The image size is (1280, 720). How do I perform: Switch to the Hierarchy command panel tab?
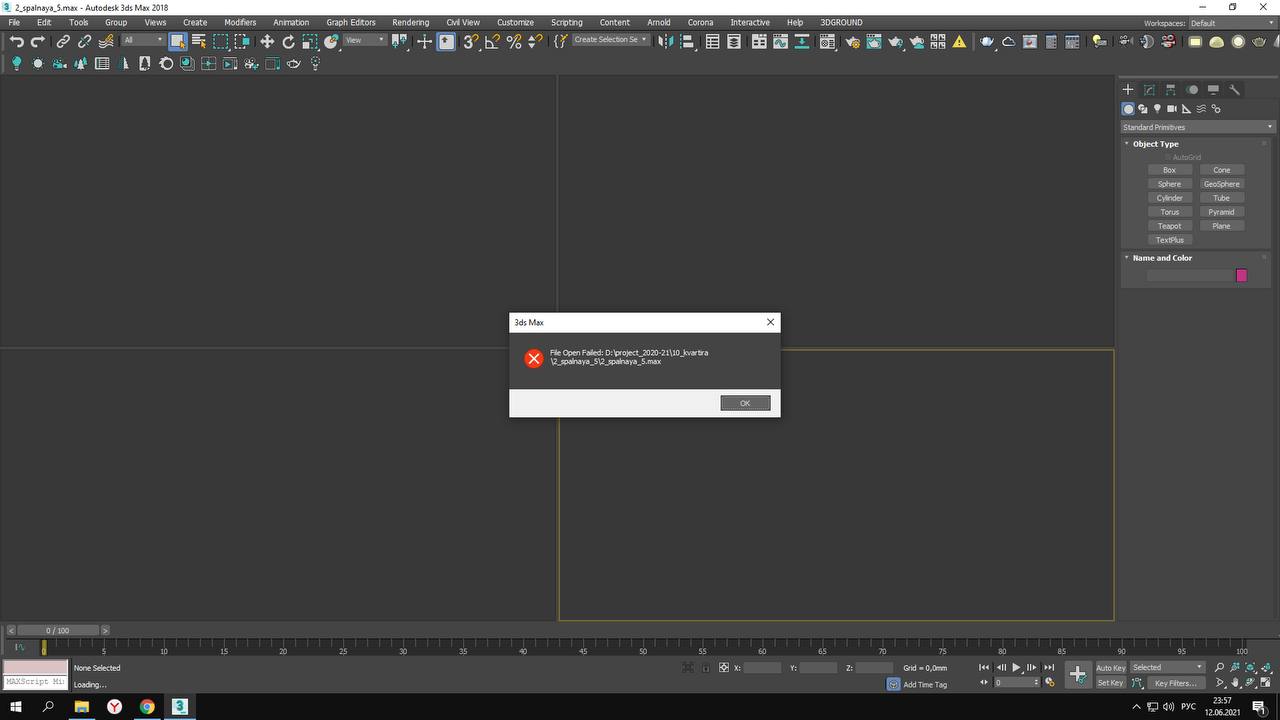pos(1170,89)
